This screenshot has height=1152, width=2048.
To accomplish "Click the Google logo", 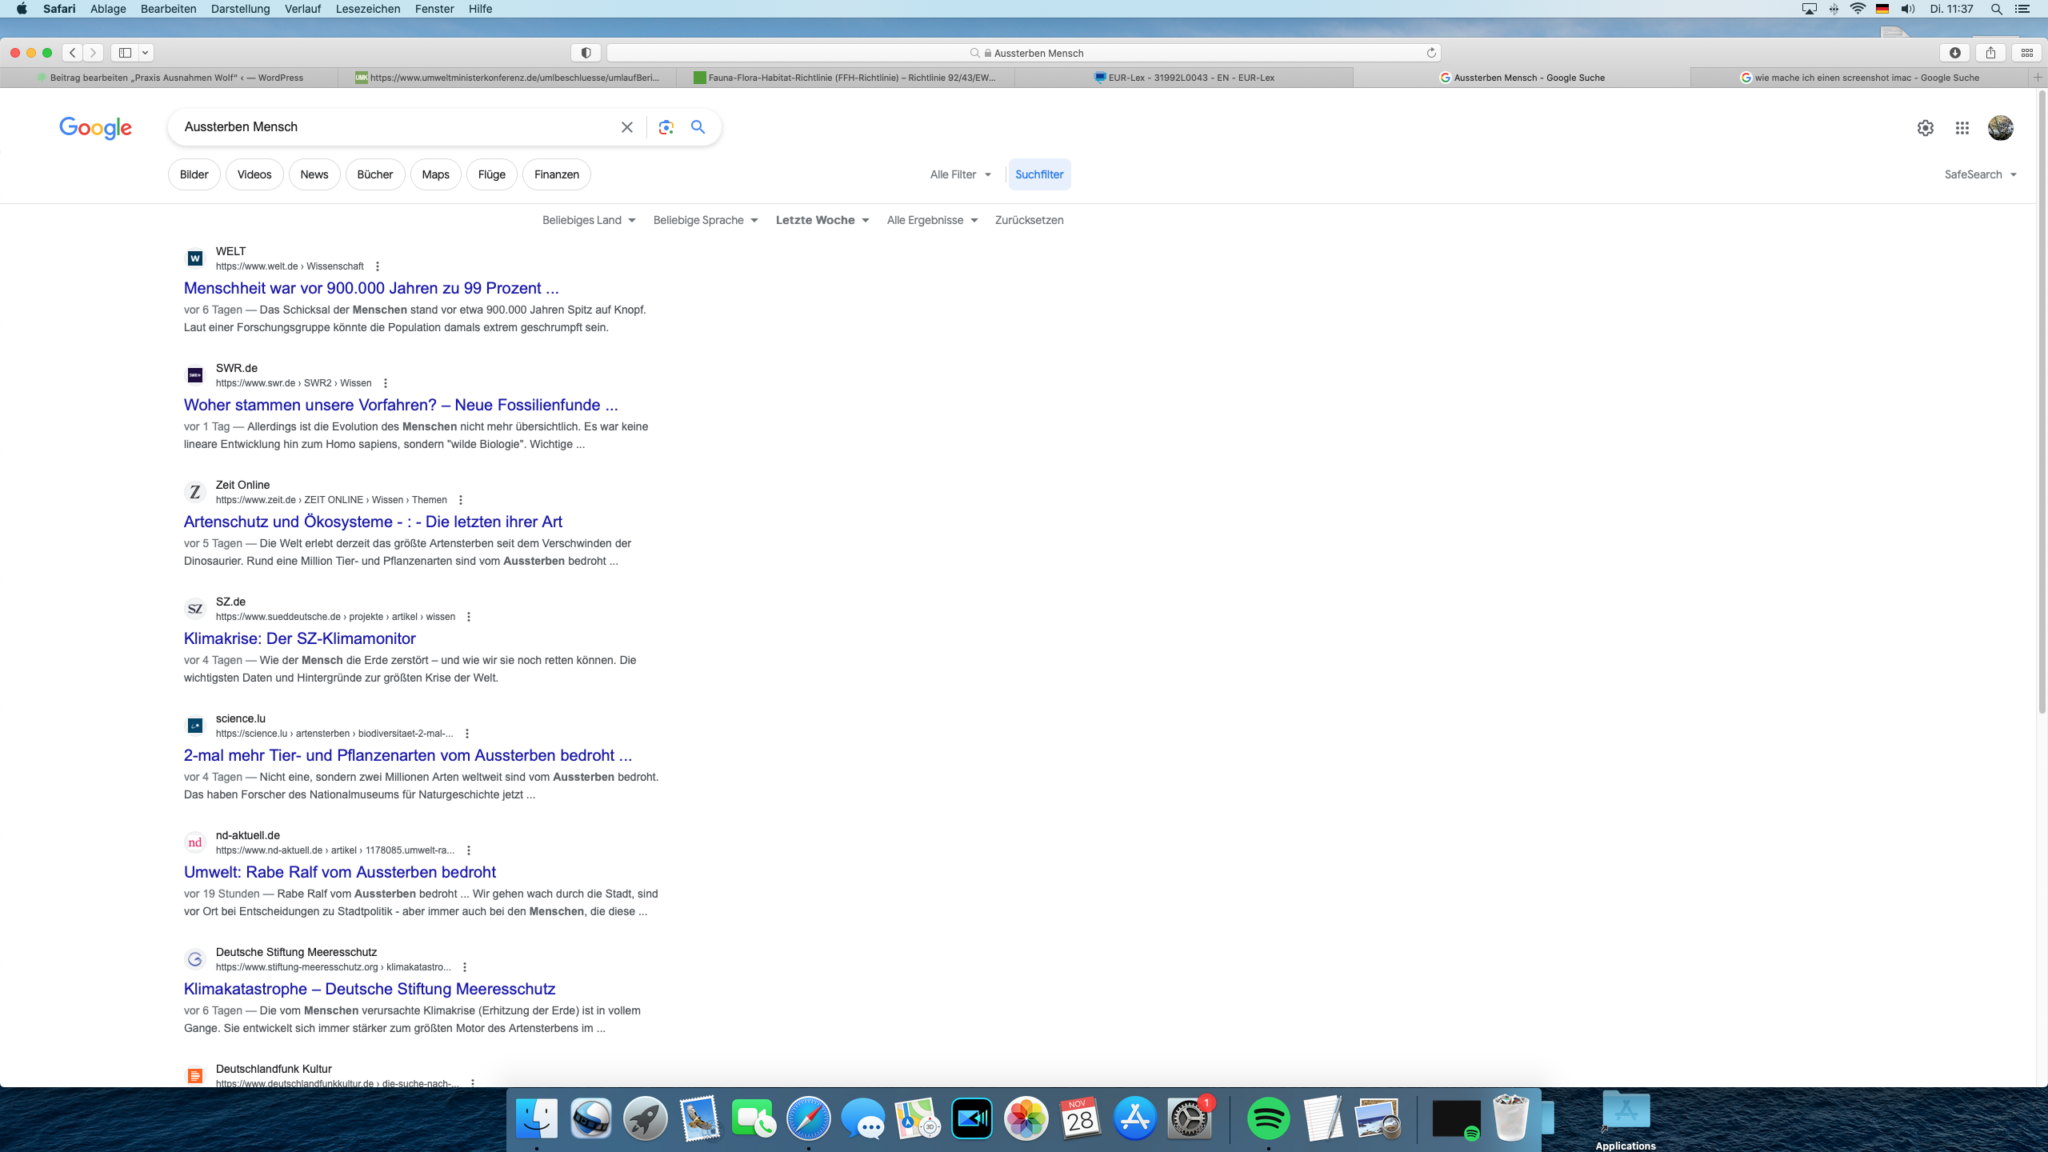I will coord(95,128).
